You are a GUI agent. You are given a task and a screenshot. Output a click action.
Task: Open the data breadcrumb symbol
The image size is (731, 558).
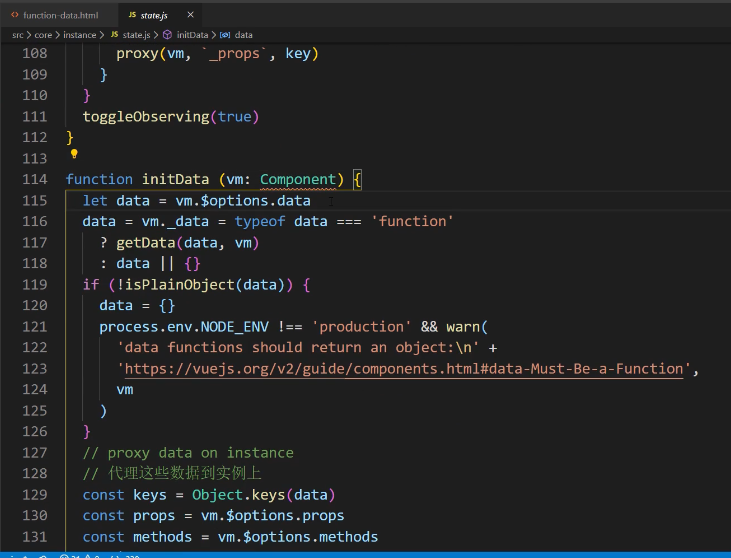tap(243, 35)
